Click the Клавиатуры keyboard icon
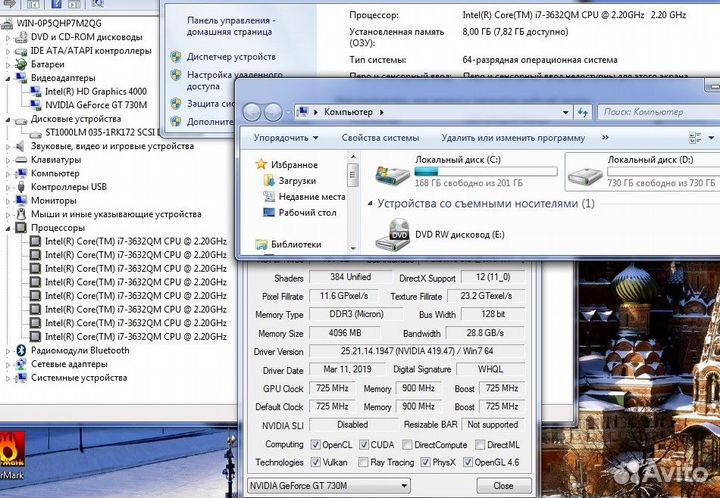720x498 pixels. pyautogui.click(x=21, y=160)
